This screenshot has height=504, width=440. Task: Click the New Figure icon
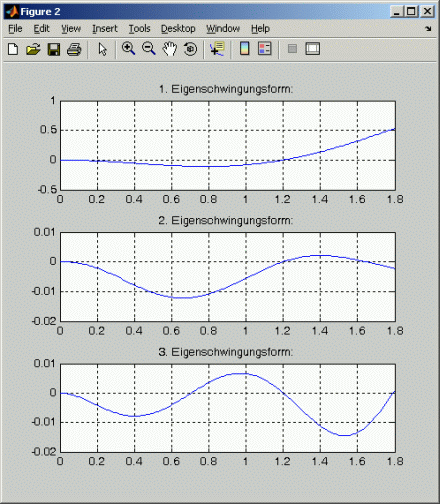click(x=13, y=49)
